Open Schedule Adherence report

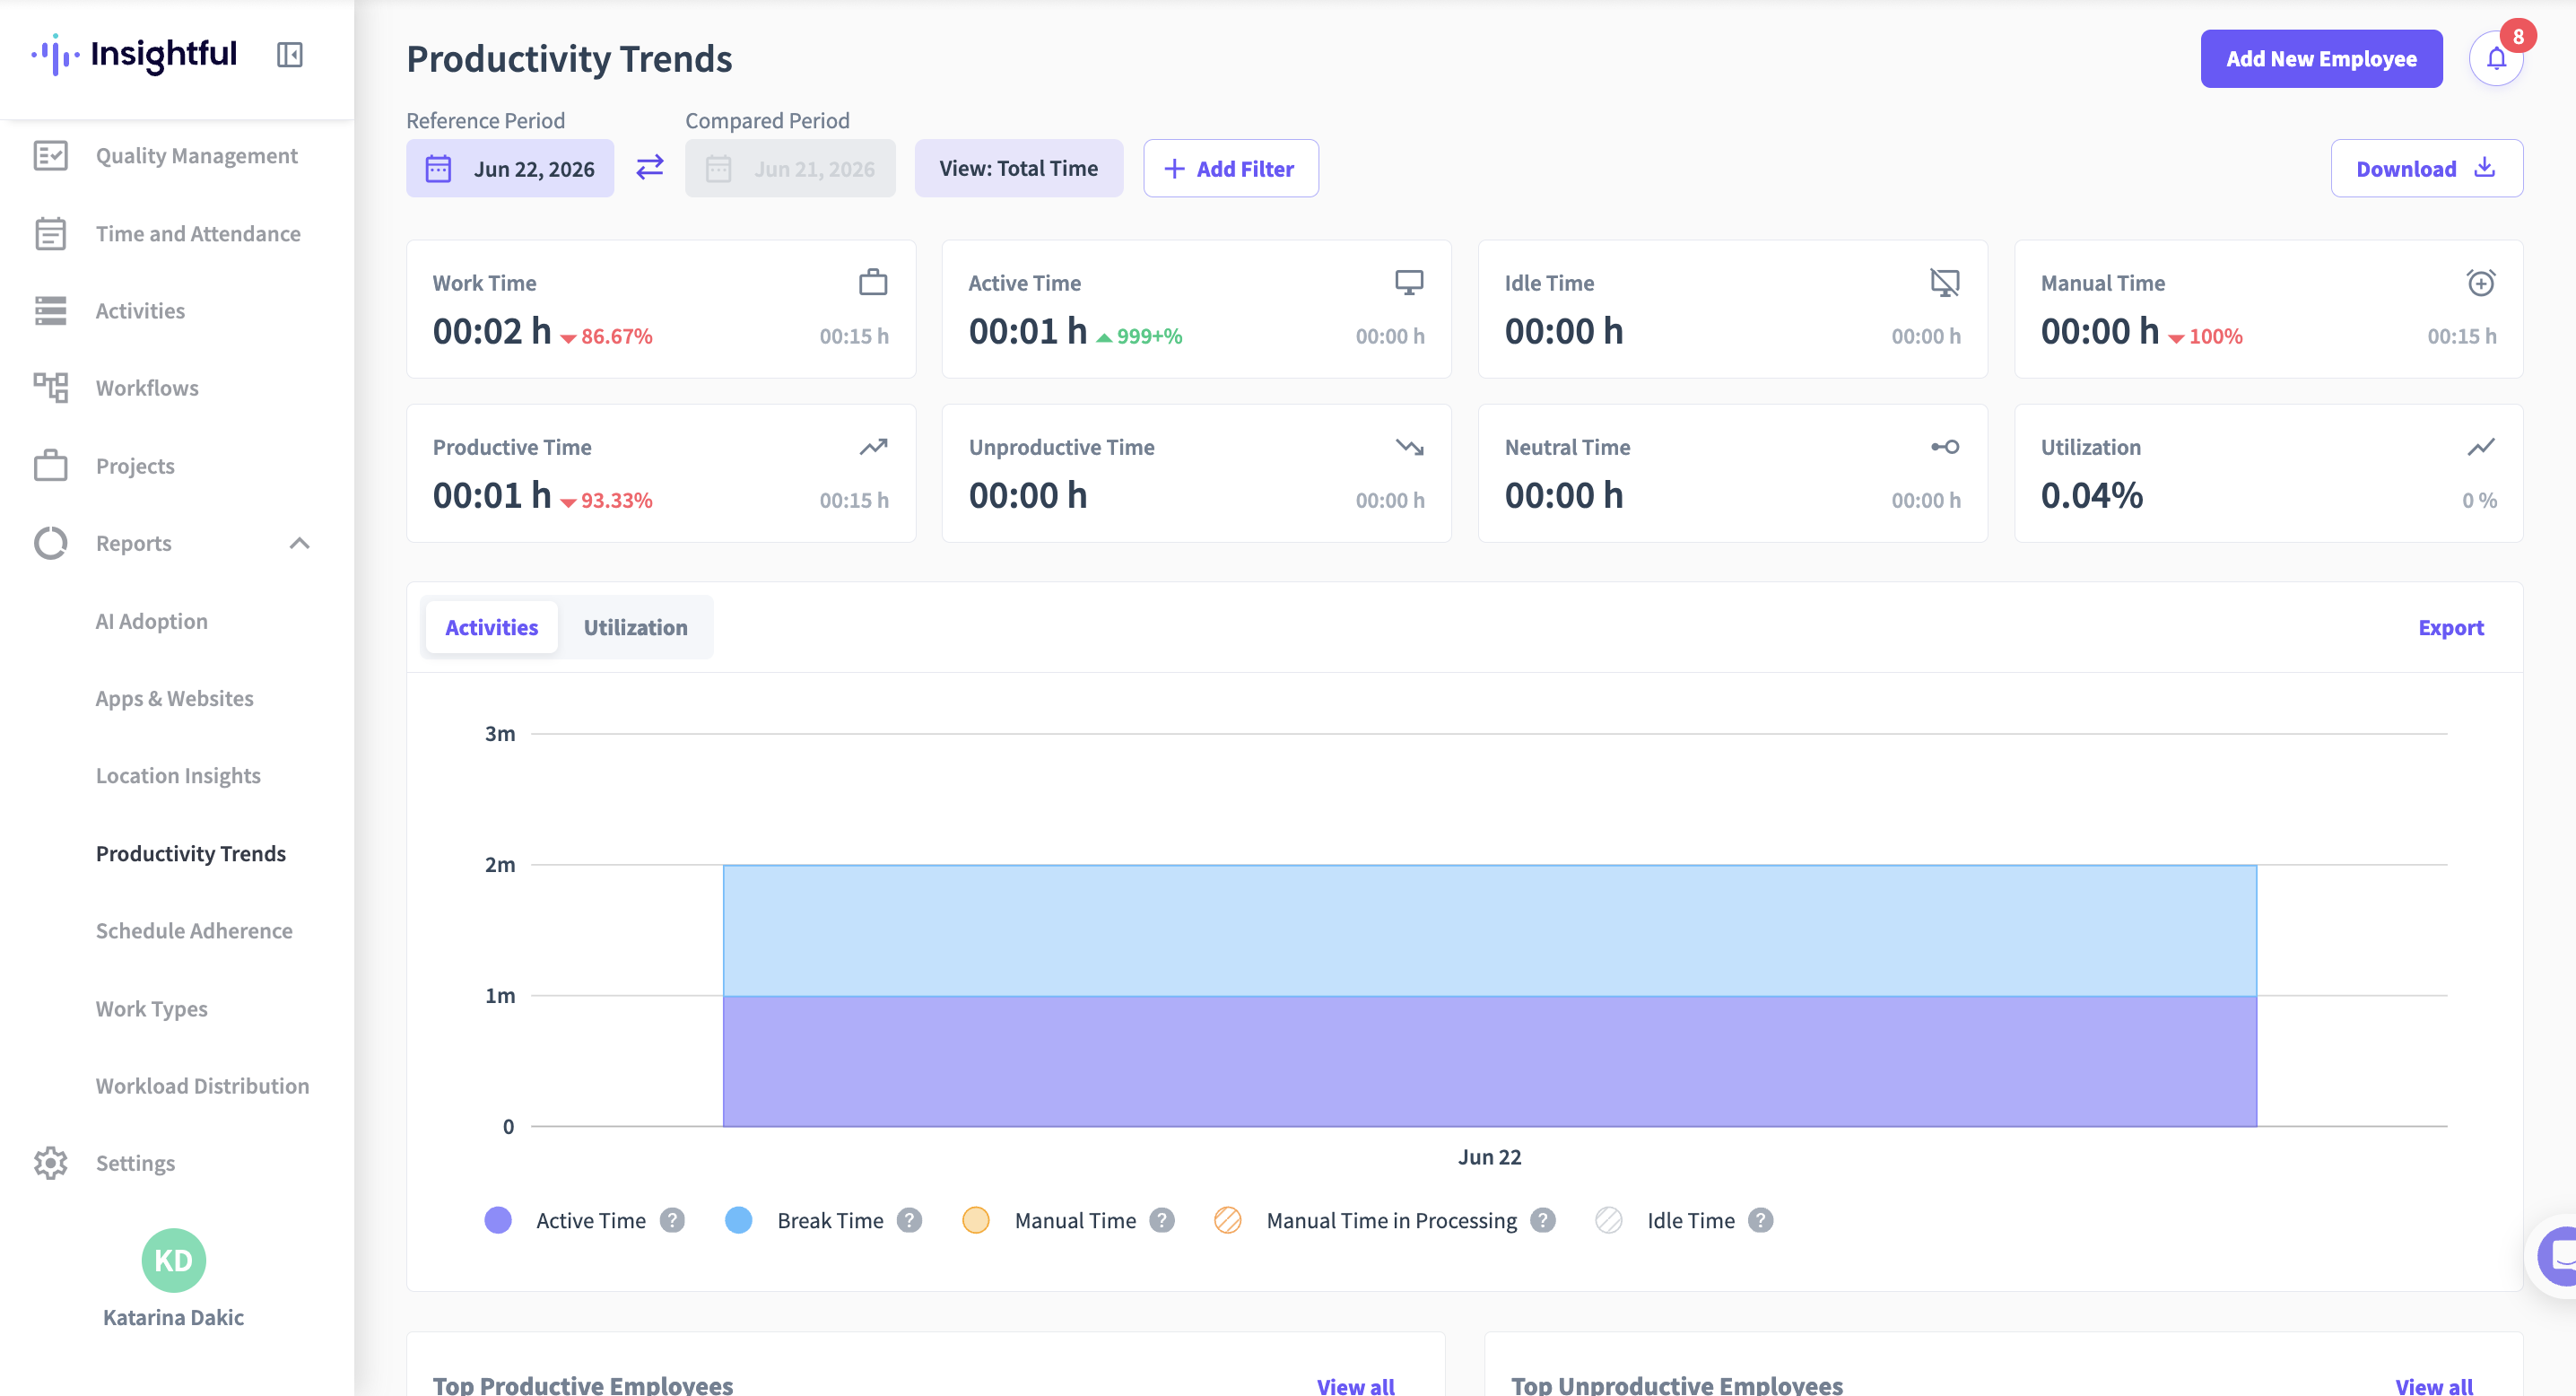coord(194,930)
